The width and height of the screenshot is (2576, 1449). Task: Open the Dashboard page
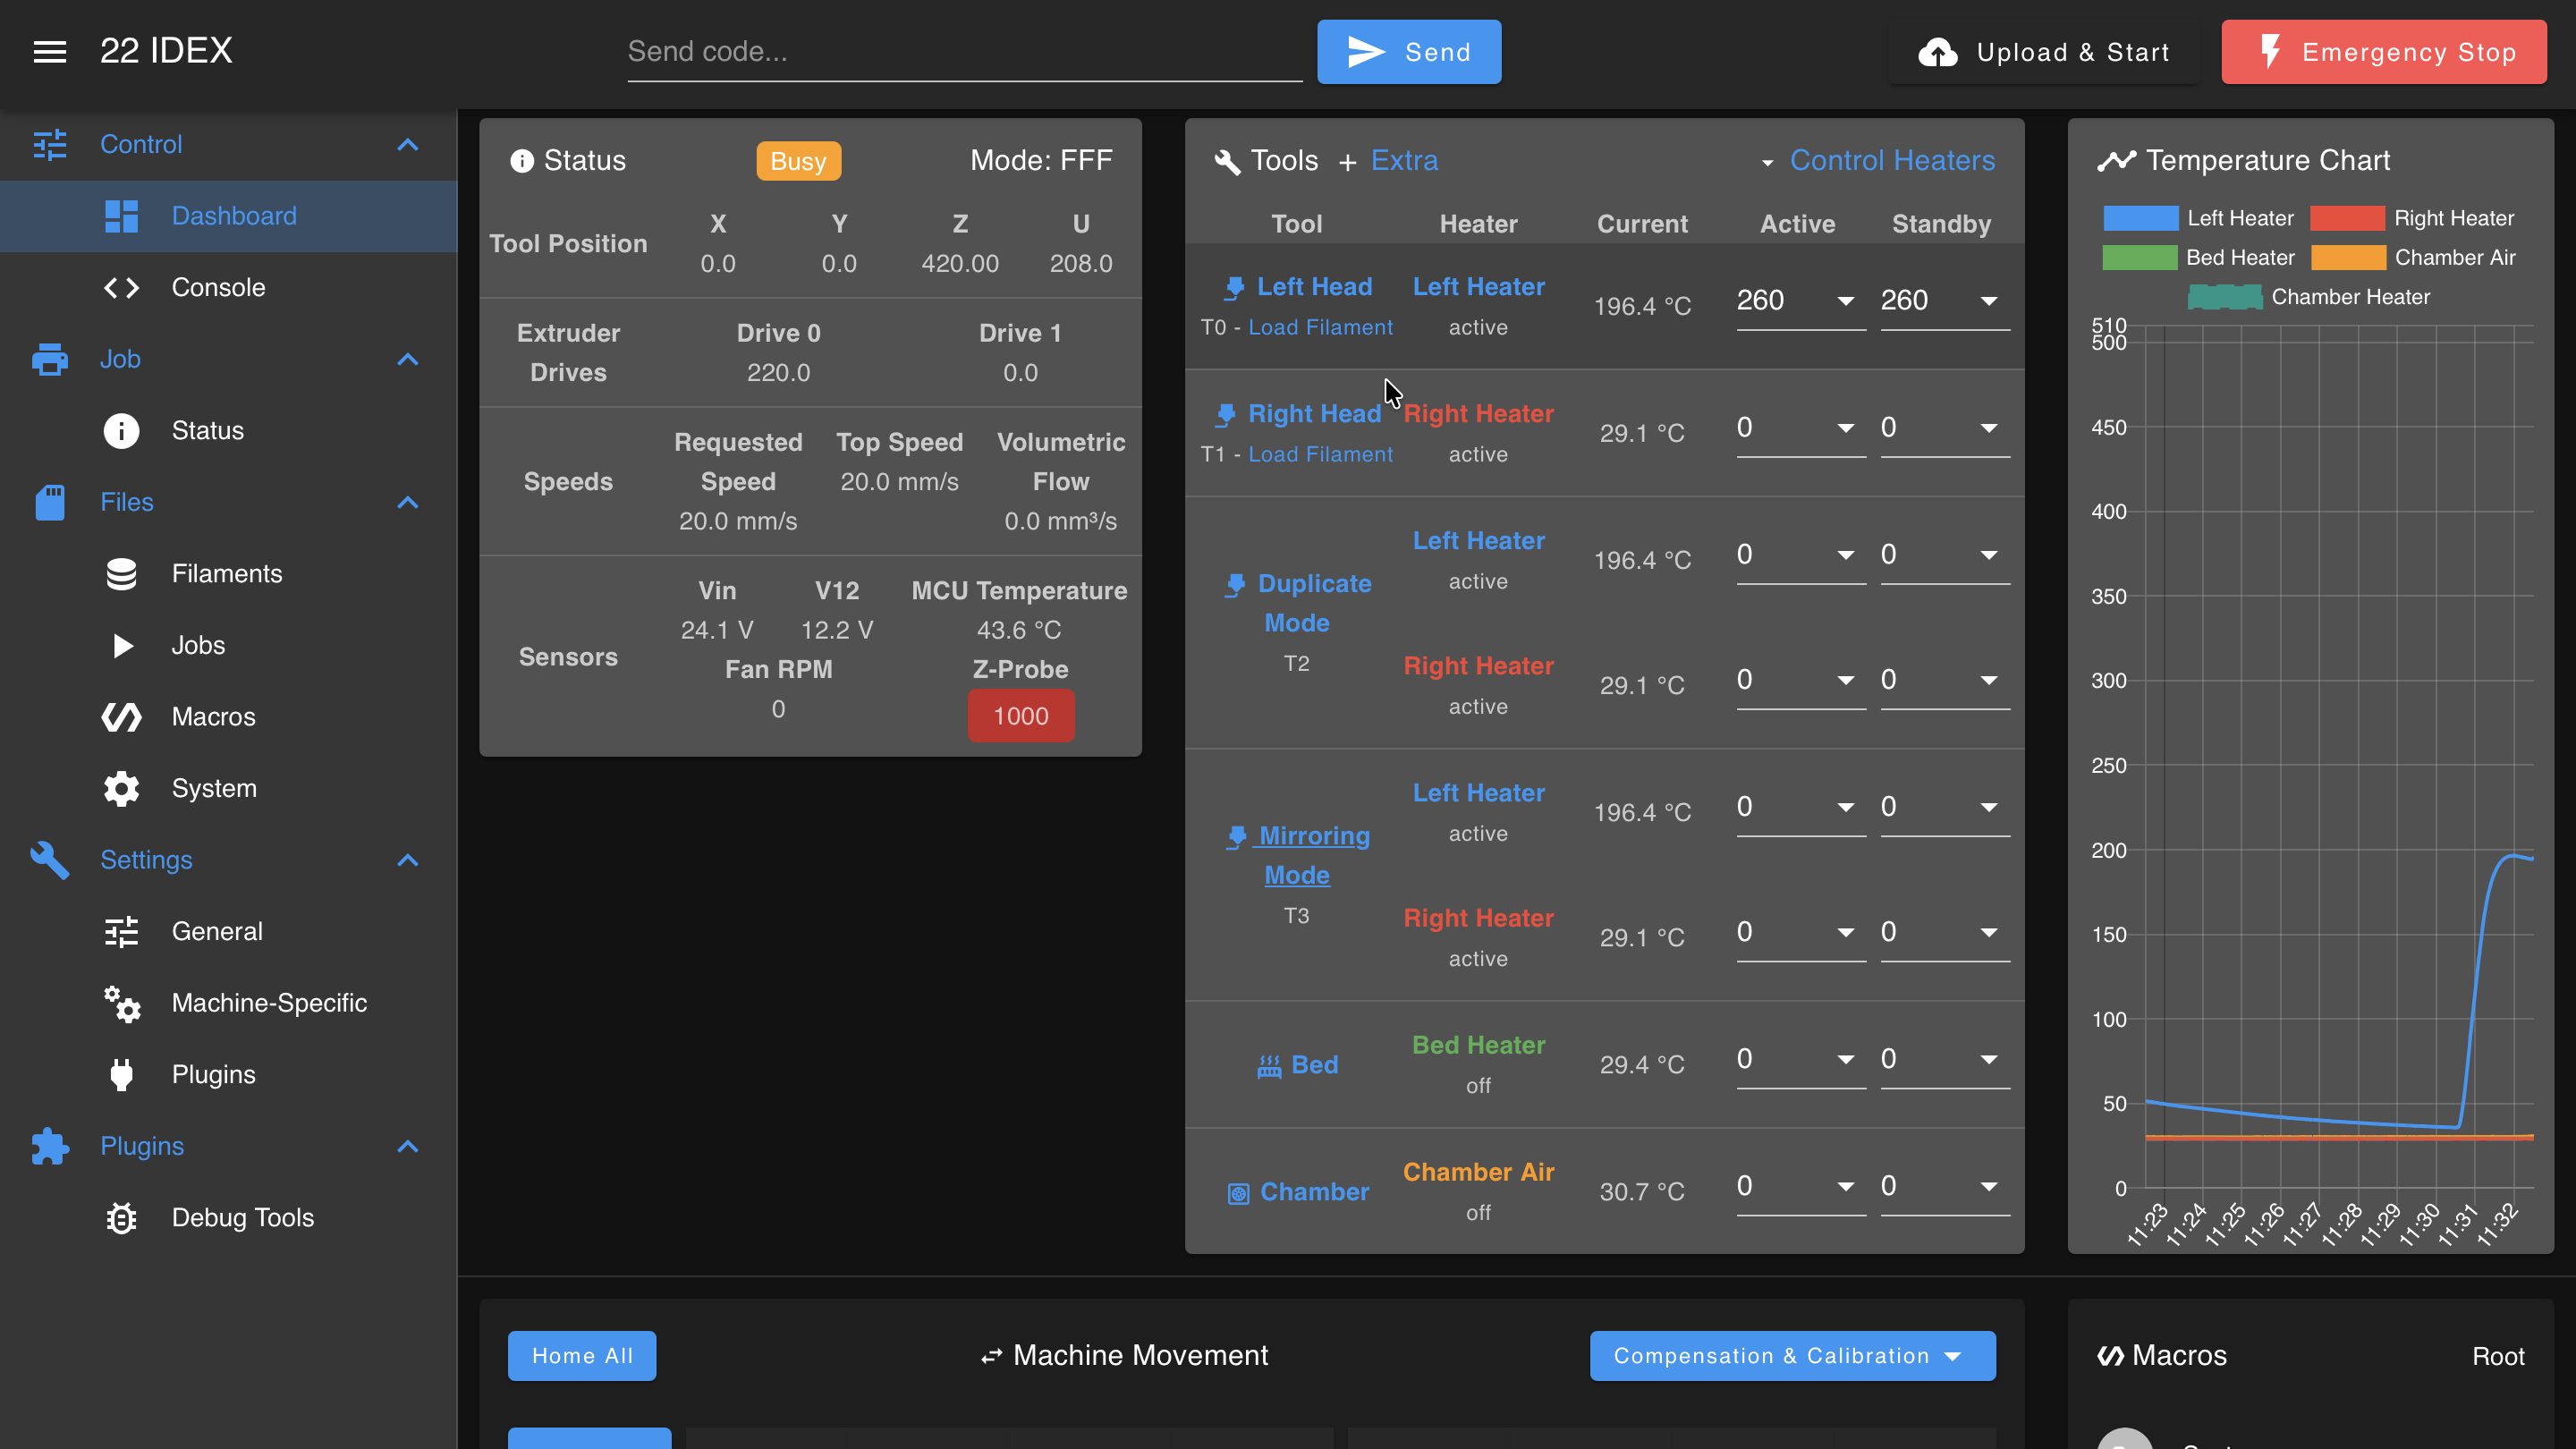click(x=228, y=216)
